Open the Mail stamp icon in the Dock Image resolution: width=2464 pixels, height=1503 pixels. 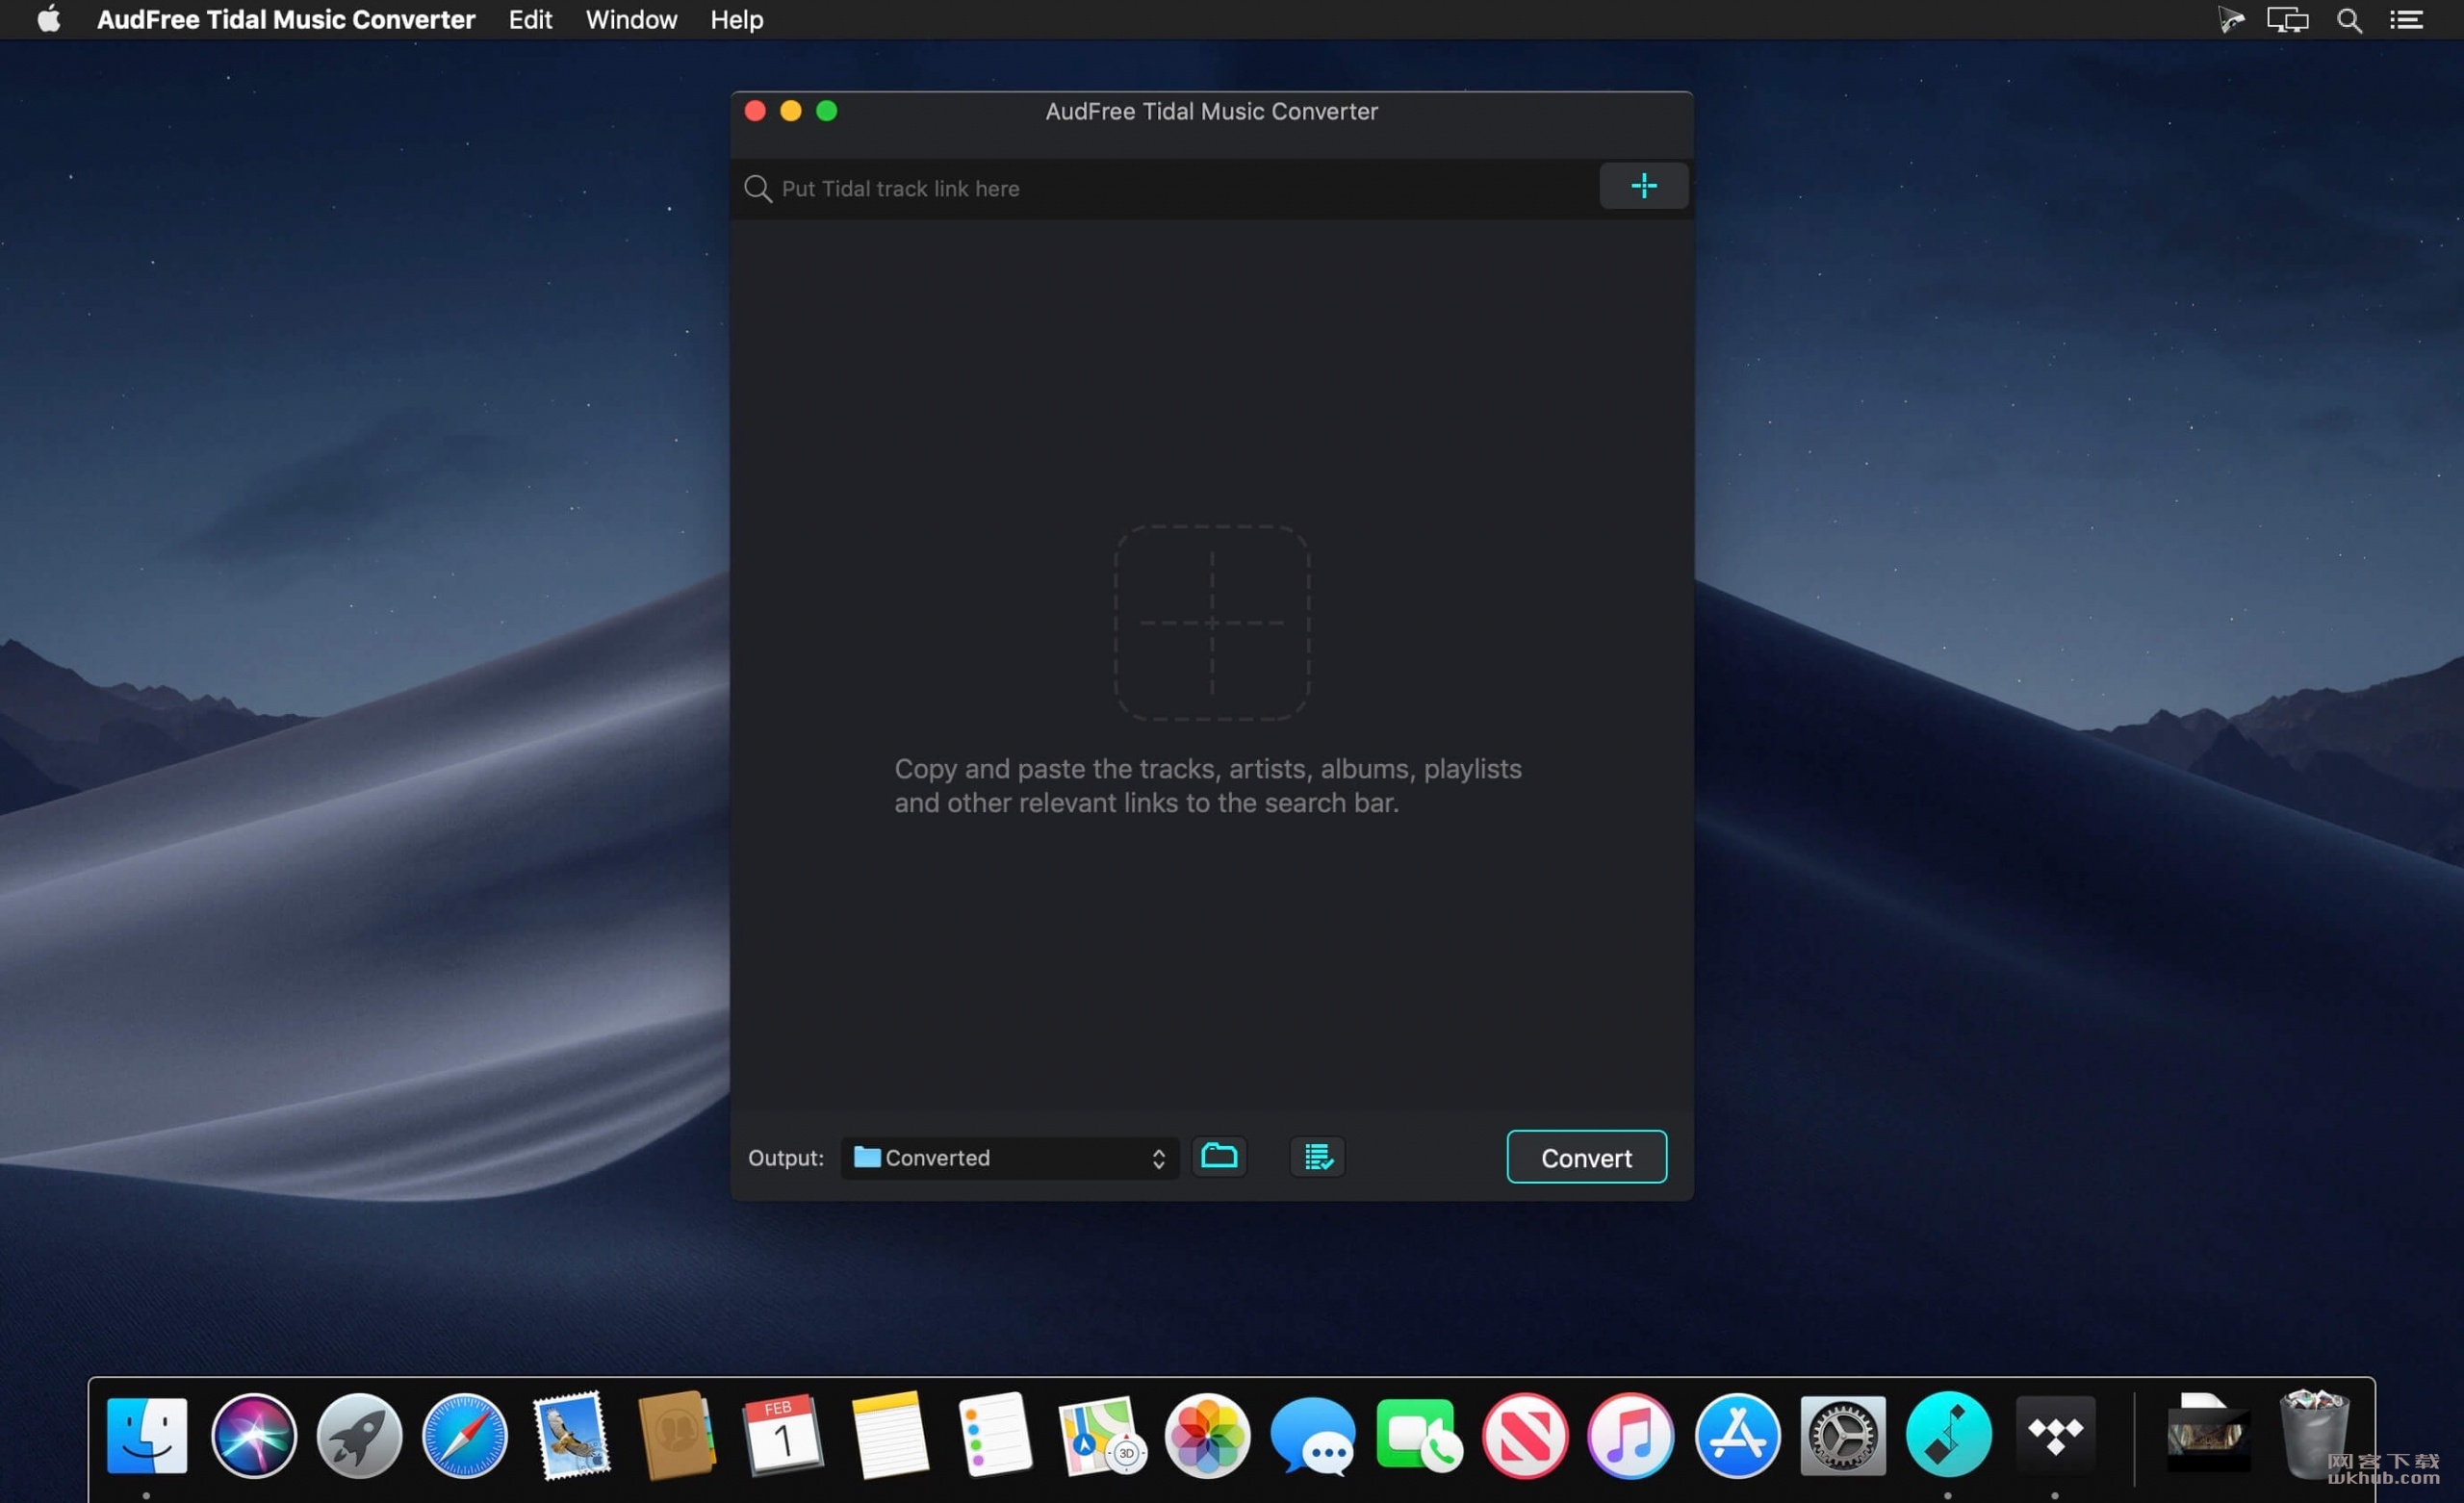pyautogui.click(x=571, y=1436)
